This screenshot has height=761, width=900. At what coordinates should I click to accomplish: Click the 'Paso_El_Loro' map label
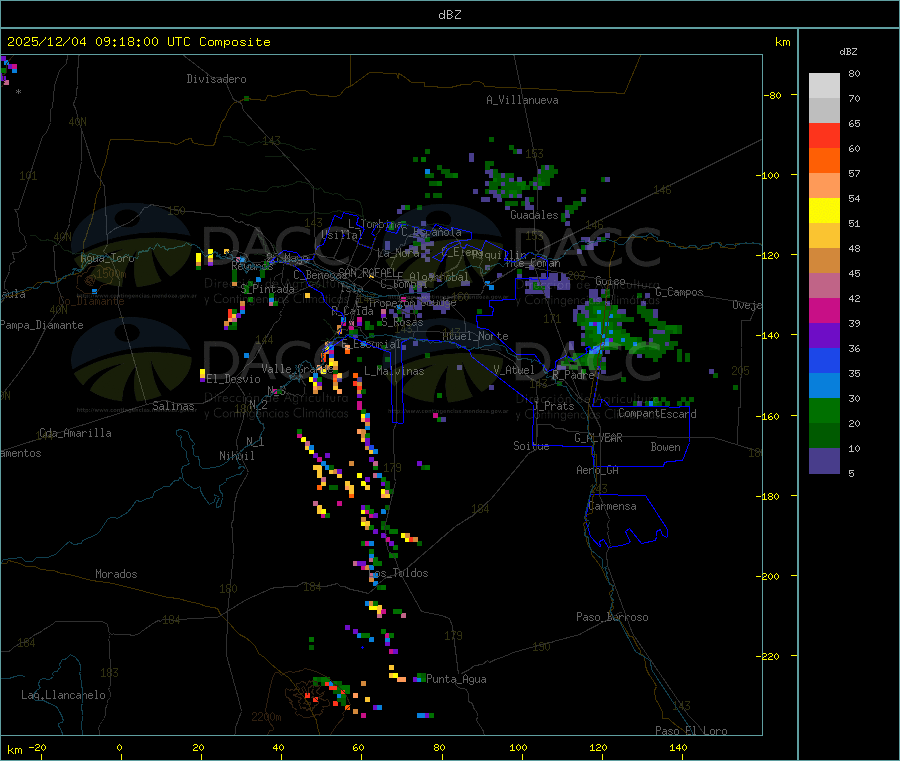(x=691, y=731)
